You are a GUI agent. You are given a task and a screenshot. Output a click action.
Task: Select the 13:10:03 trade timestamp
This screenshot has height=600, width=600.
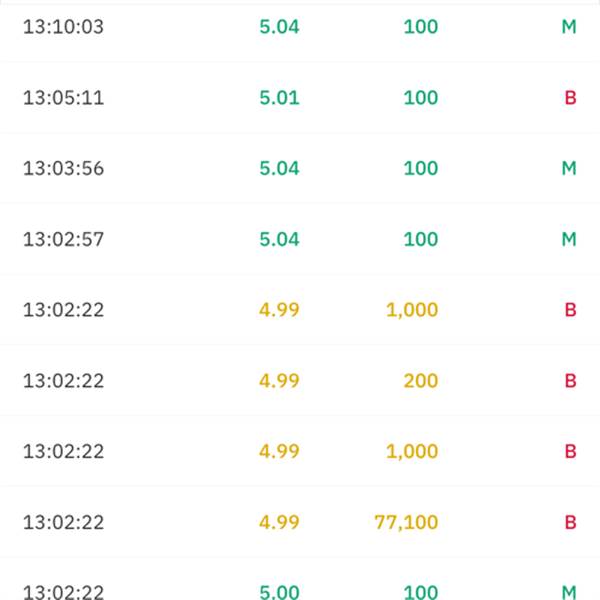(x=64, y=27)
